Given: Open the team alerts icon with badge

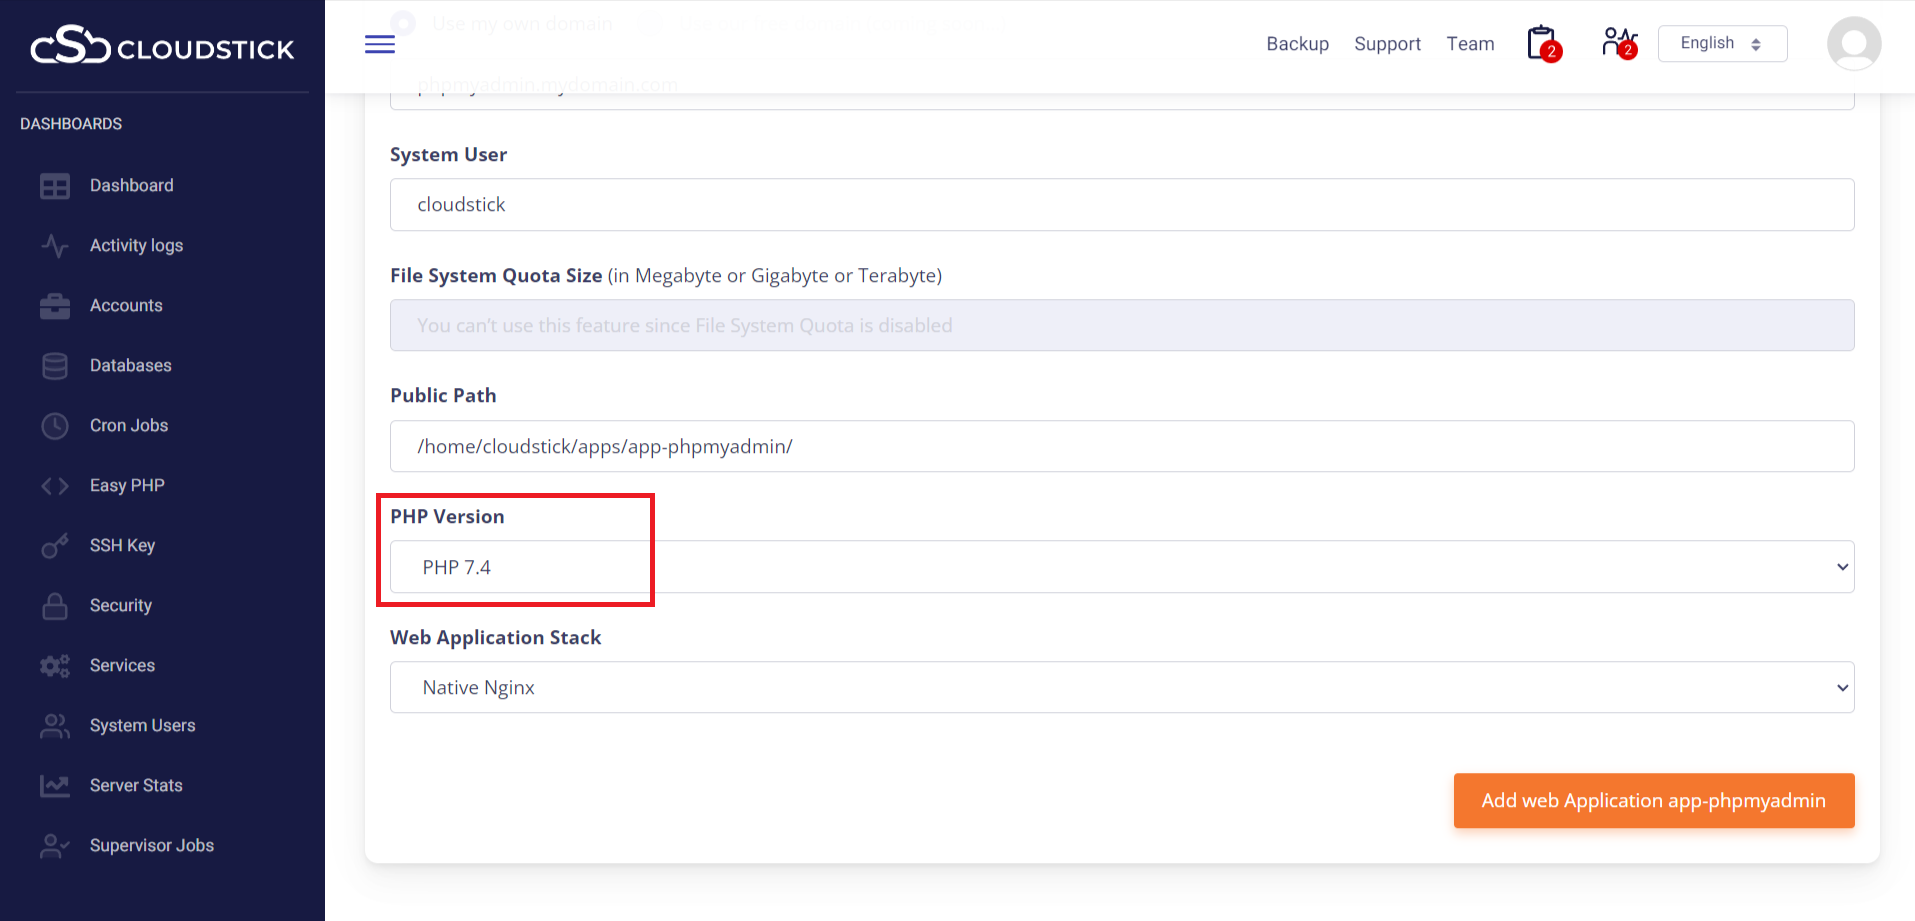Looking at the screenshot, I should tap(1618, 43).
